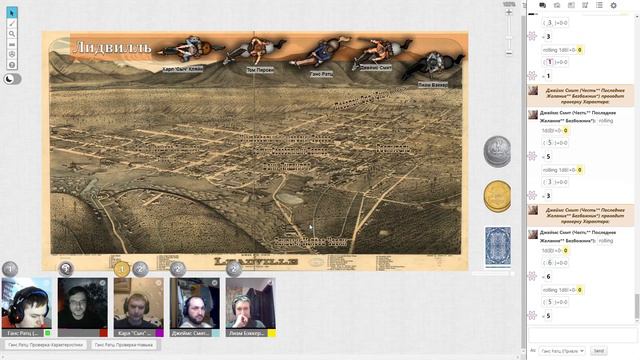640x360 pixels.
Task: Select the Лиам Боккер rider token
Action: tap(433, 65)
